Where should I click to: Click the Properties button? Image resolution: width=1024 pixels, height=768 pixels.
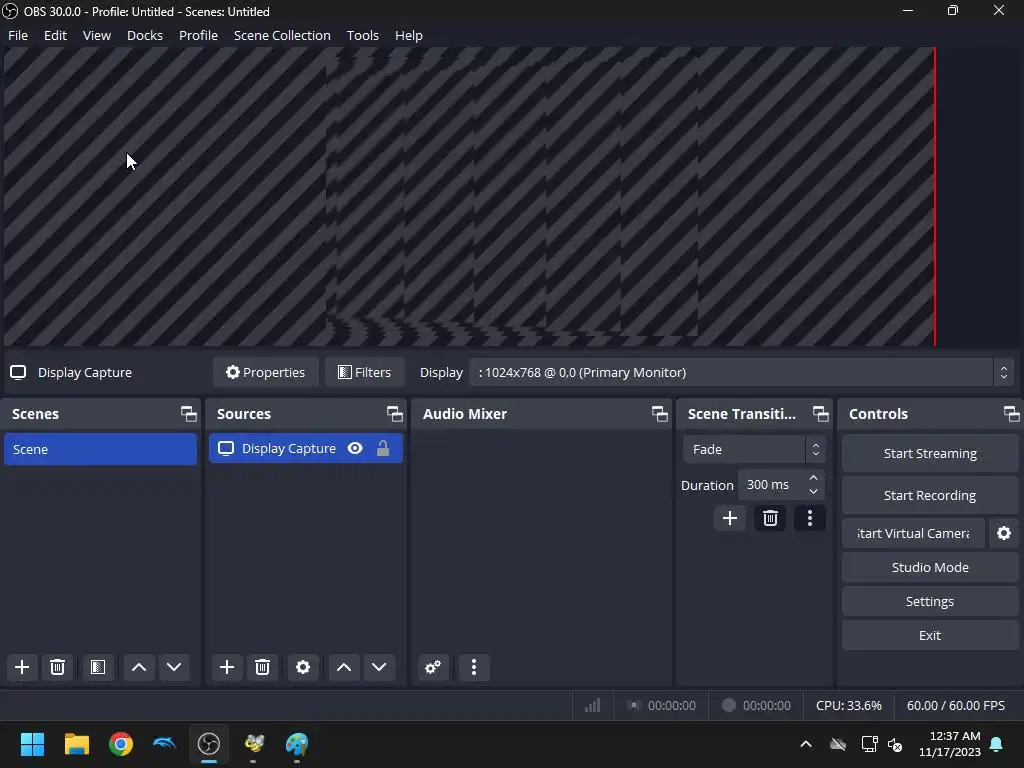pyautogui.click(x=266, y=372)
